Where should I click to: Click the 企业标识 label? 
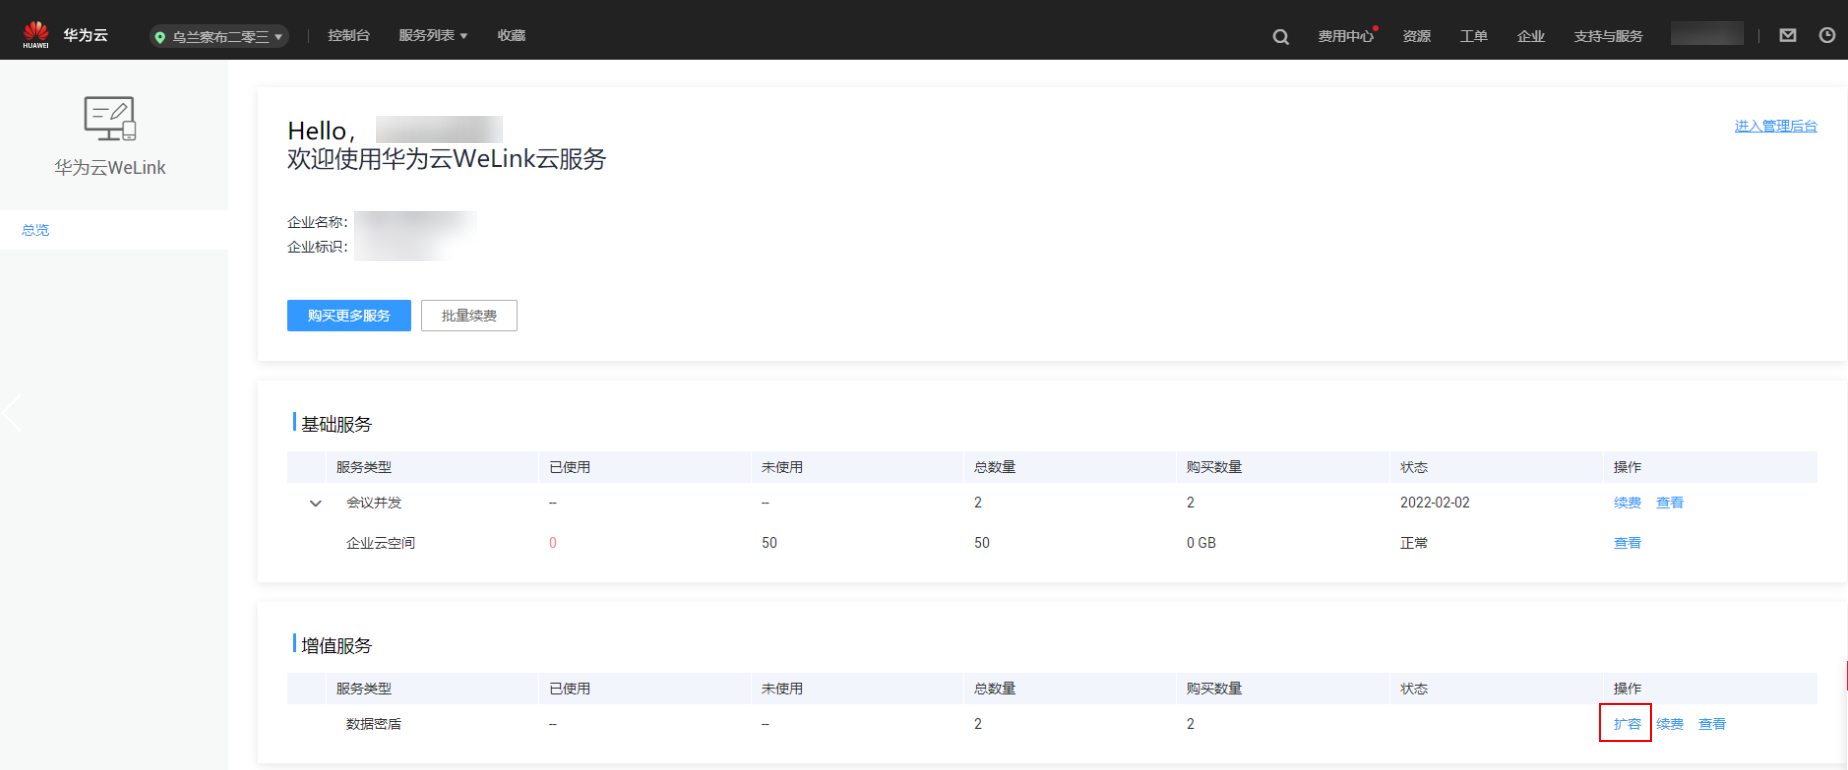click(x=317, y=247)
